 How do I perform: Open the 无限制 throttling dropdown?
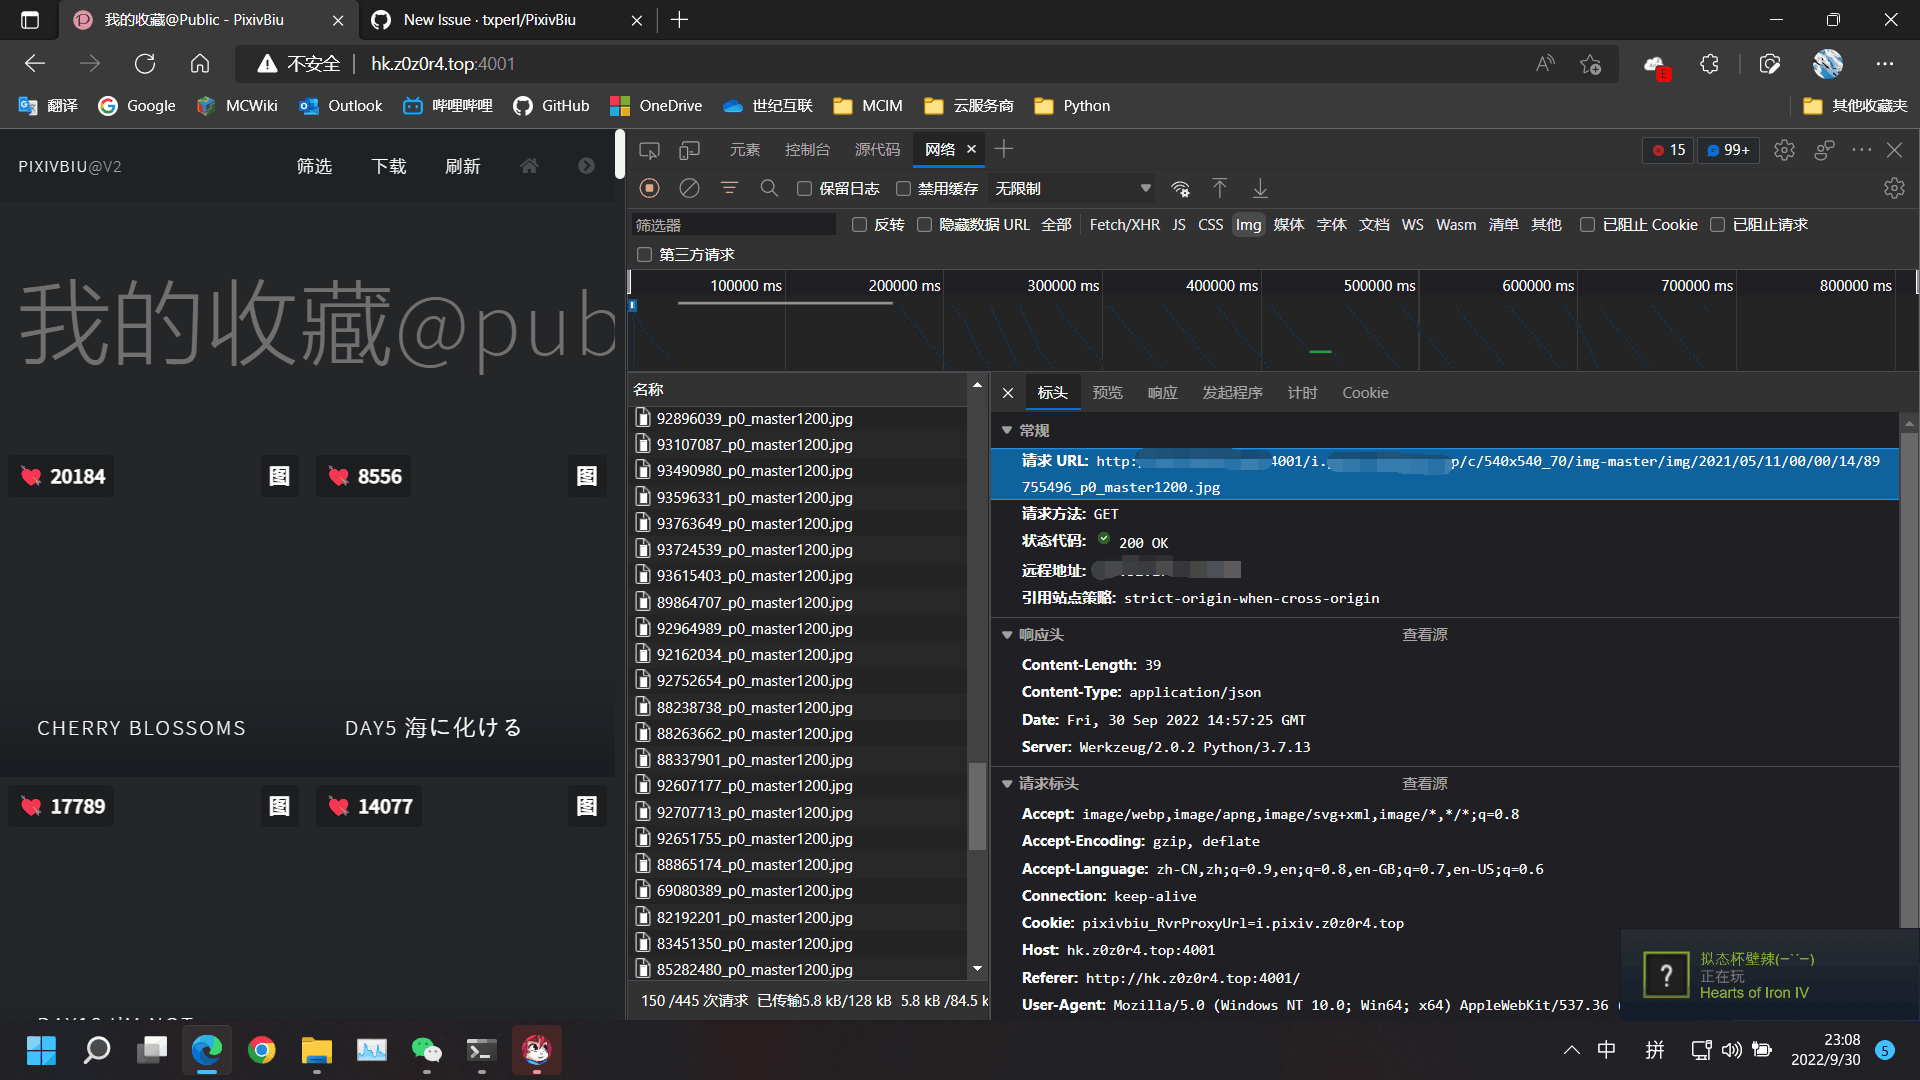point(1072,188)
